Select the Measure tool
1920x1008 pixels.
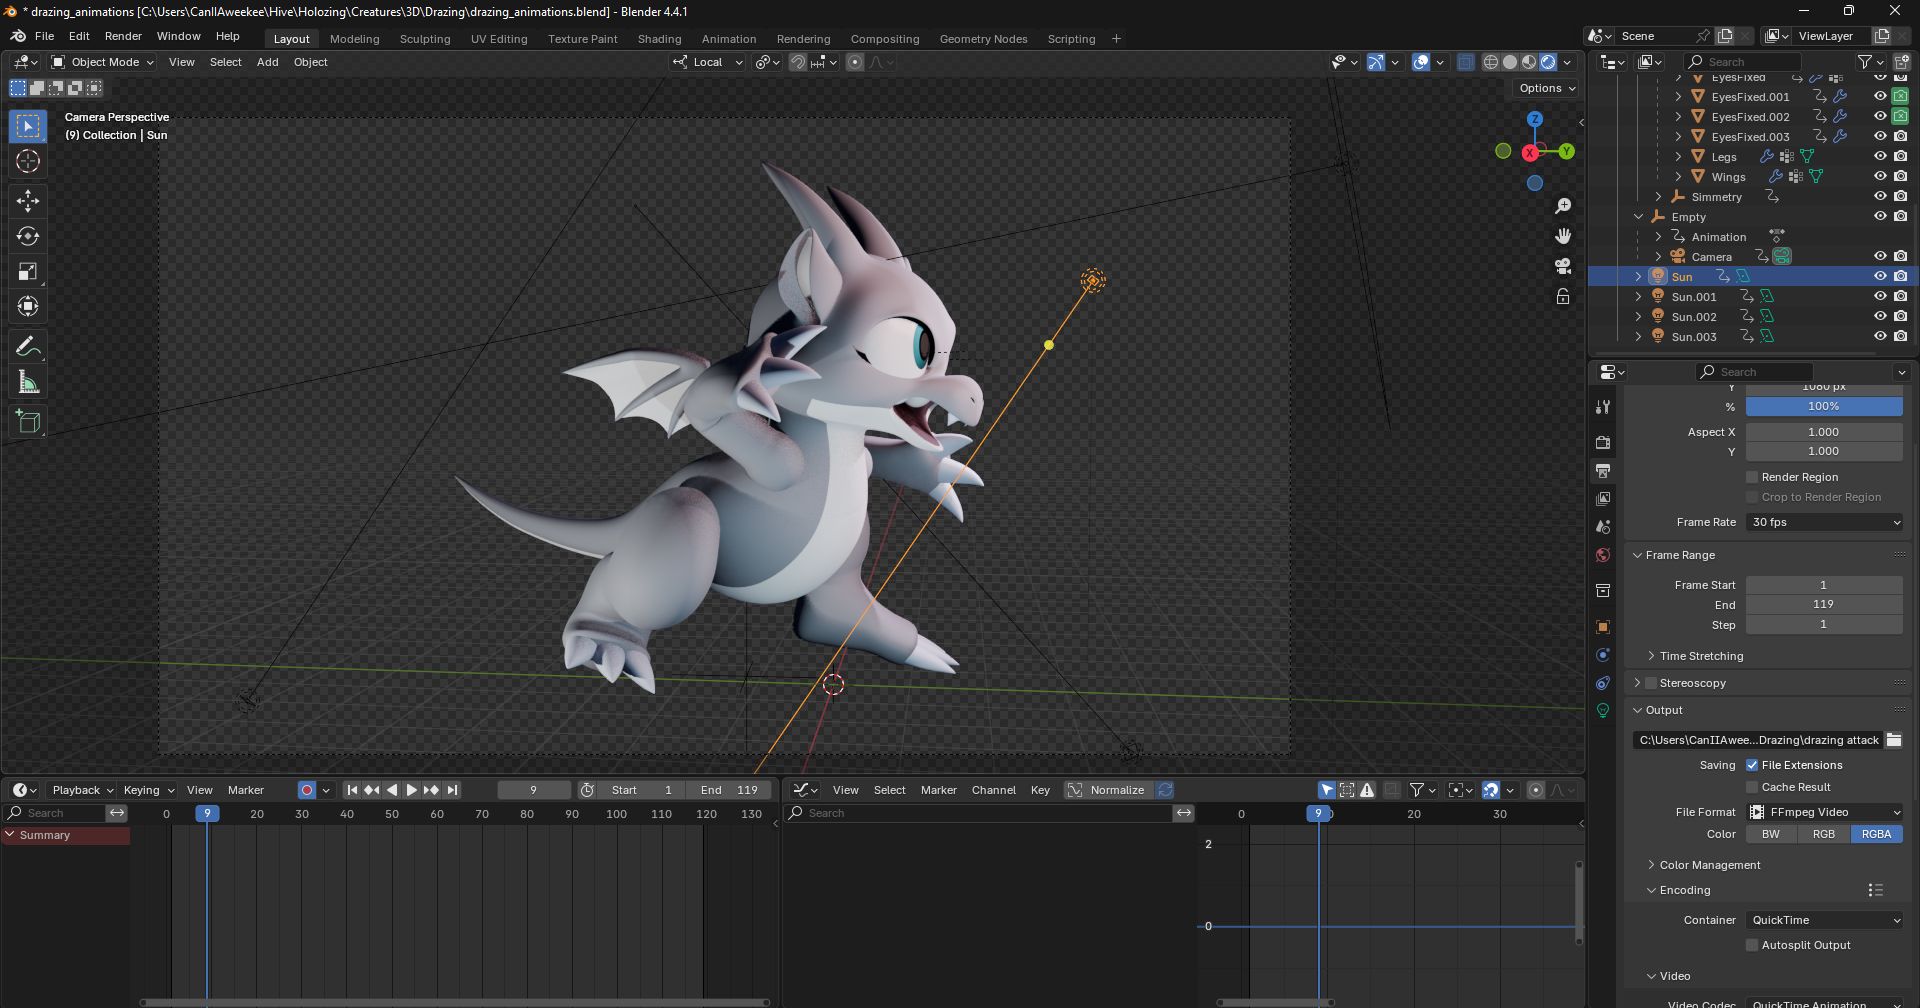click(28, 382)
